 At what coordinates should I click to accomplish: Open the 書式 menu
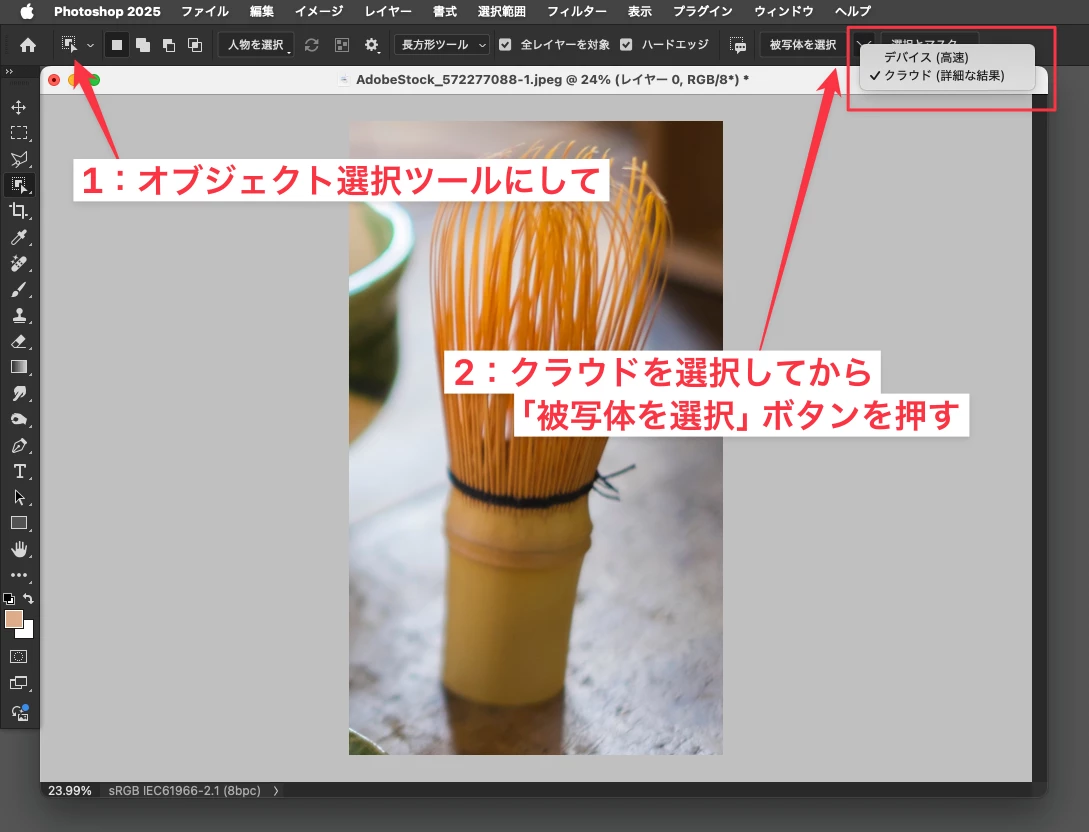[444, 11]
